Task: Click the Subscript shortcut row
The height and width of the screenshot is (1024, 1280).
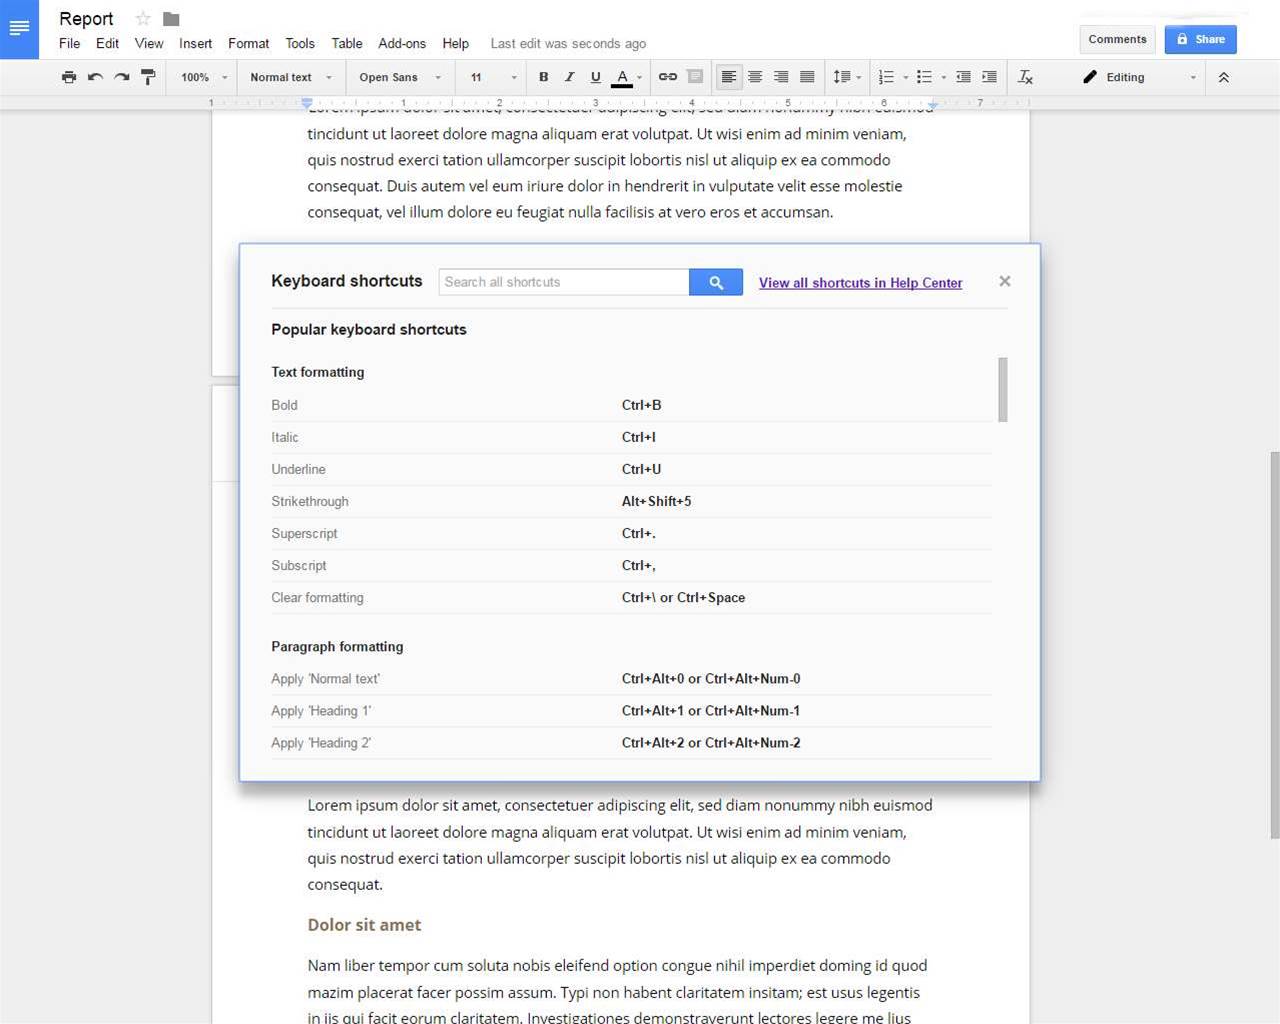Action: click(x=631, y=565)
